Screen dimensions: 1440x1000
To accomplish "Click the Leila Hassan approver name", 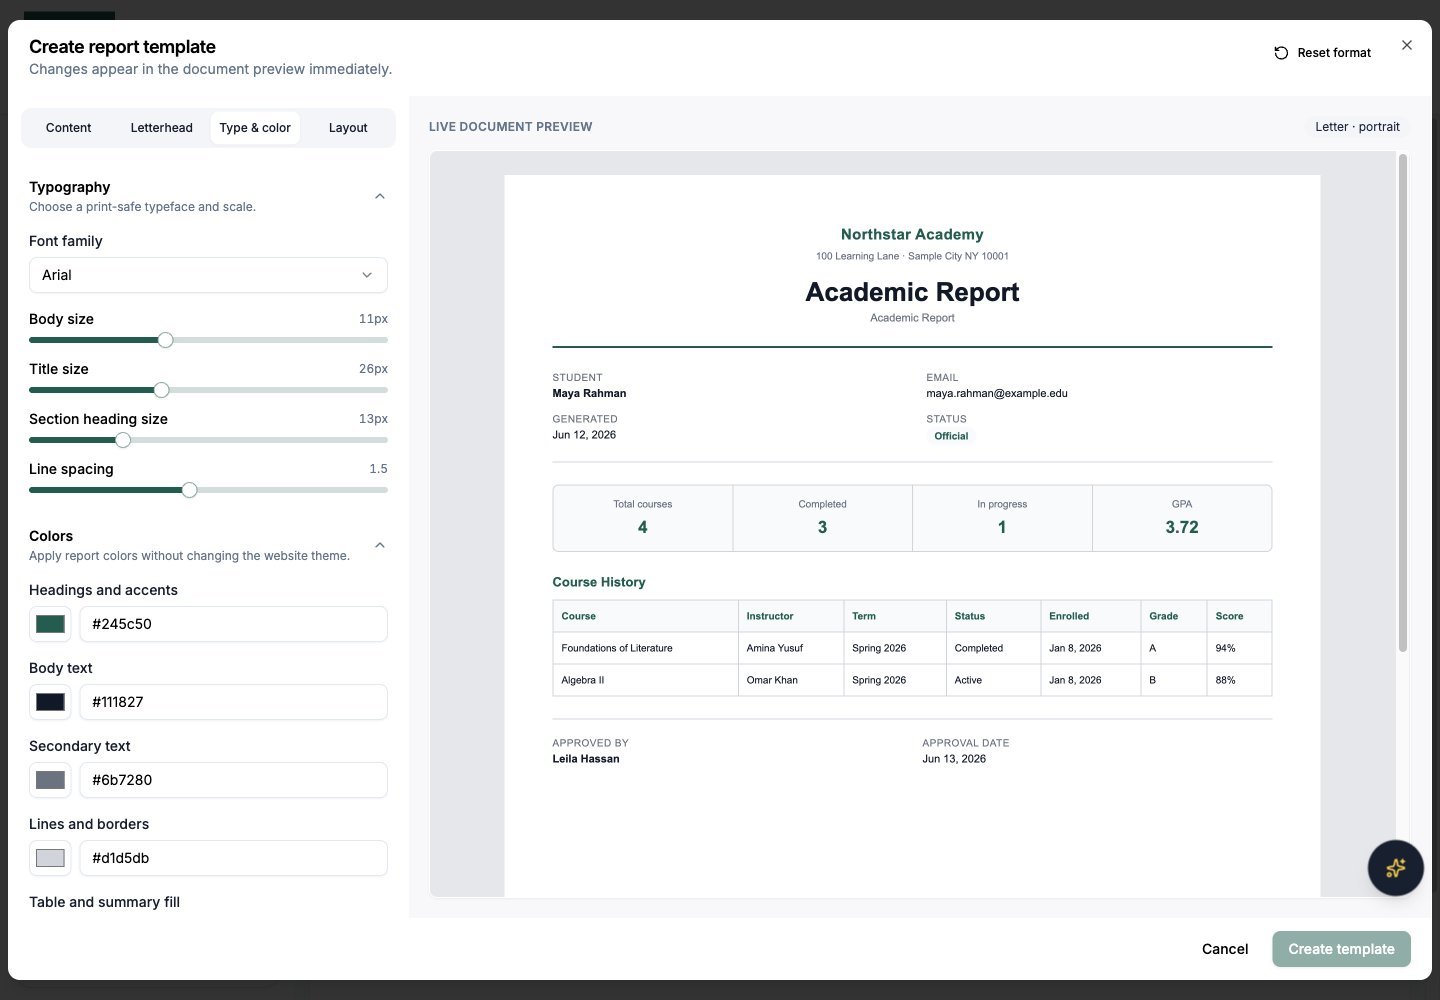I will [586, 759].
